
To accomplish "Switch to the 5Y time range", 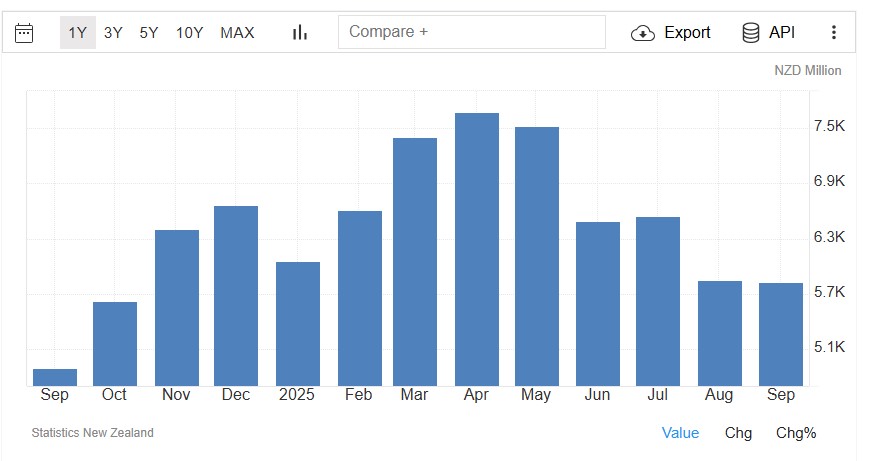I will [x=149, y=33].
